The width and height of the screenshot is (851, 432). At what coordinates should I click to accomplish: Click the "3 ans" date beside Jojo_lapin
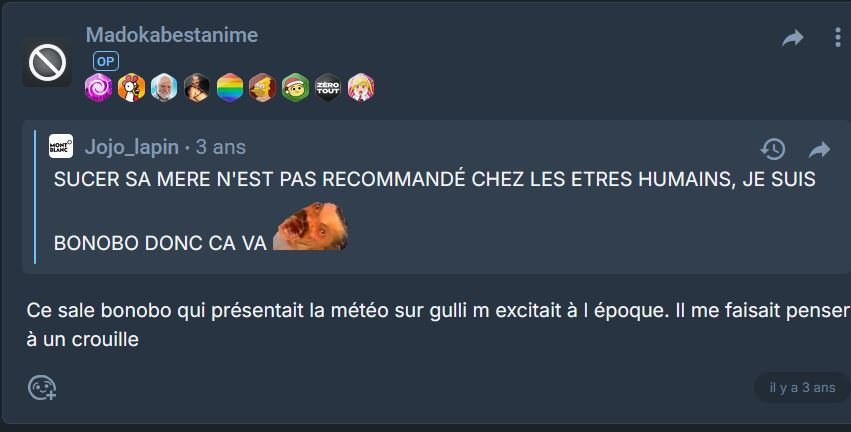221,147
